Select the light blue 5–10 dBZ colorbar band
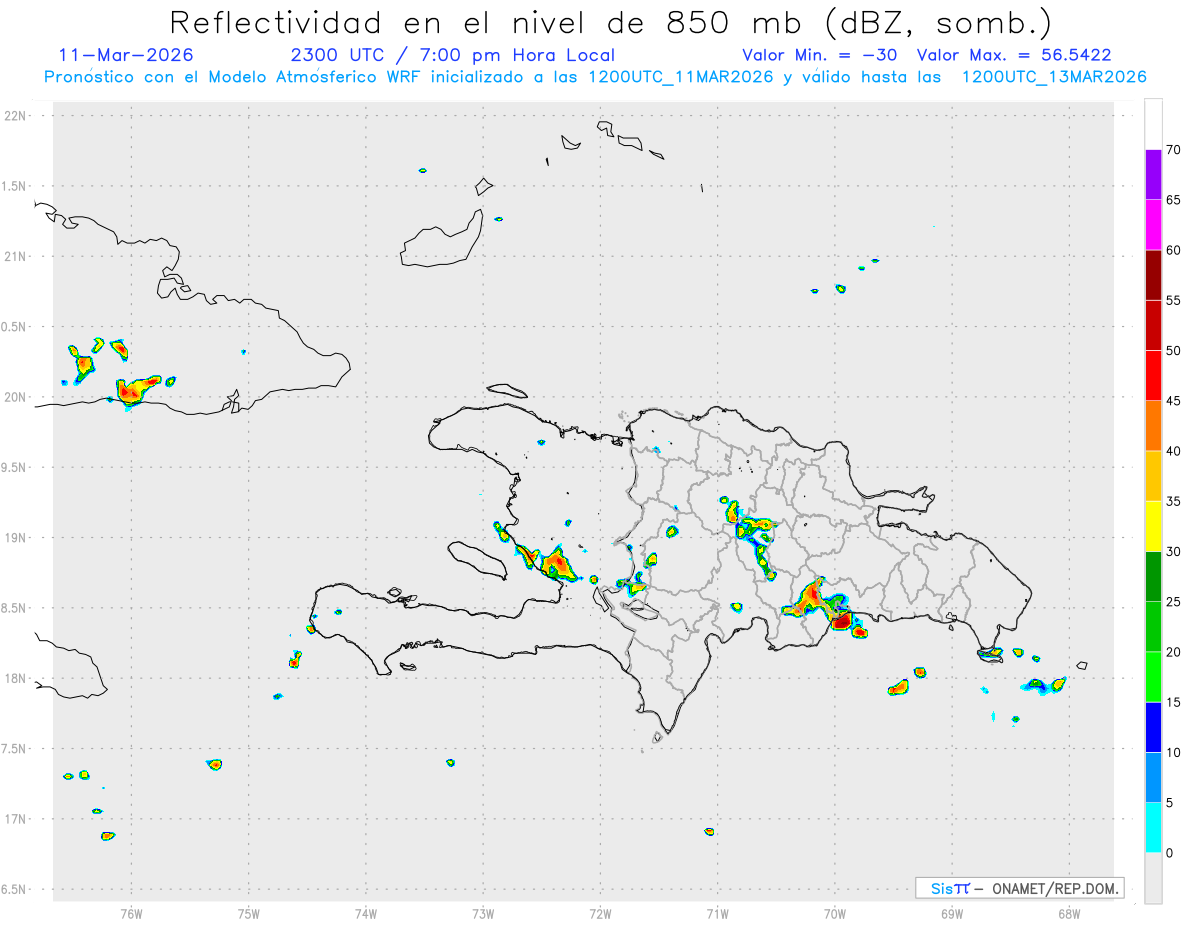Screen dimensions: 1200x927 [1153, 778]
